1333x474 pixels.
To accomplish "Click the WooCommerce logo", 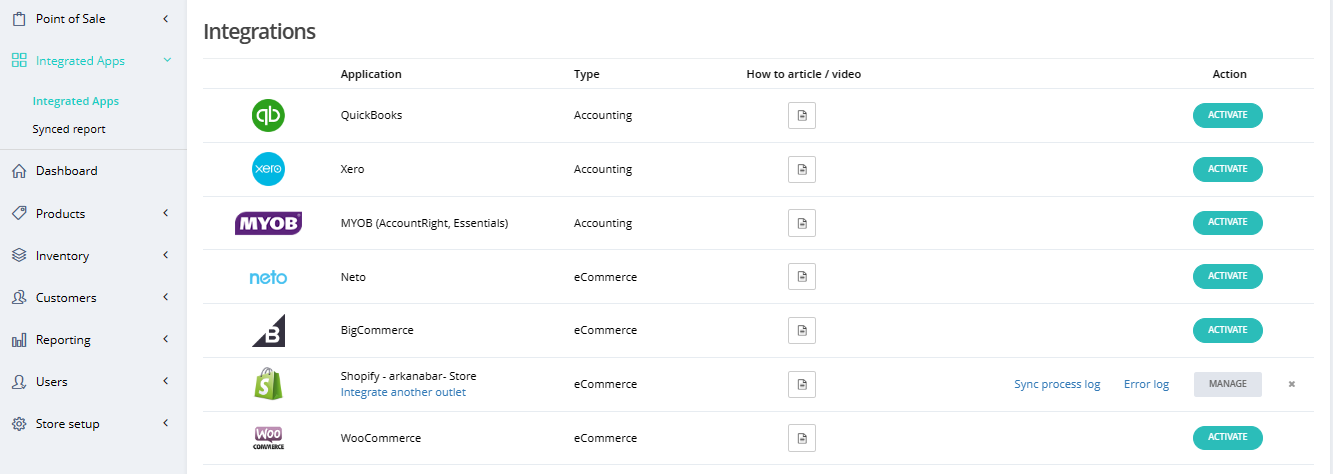I will (x=268, y=438).
